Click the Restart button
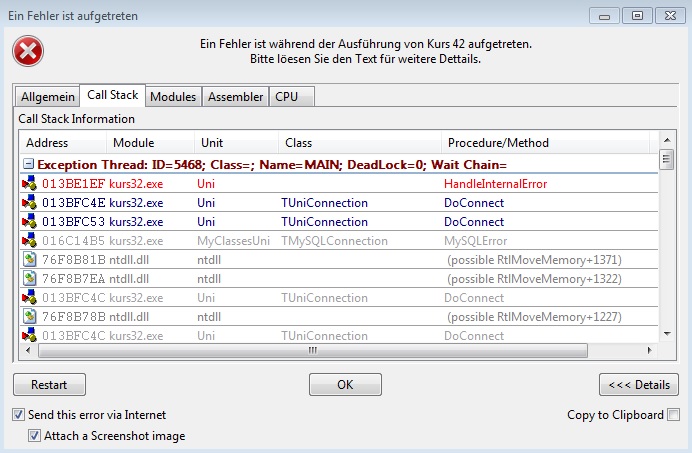Screen dimensions: 692x453 click(x=49, y=384)
